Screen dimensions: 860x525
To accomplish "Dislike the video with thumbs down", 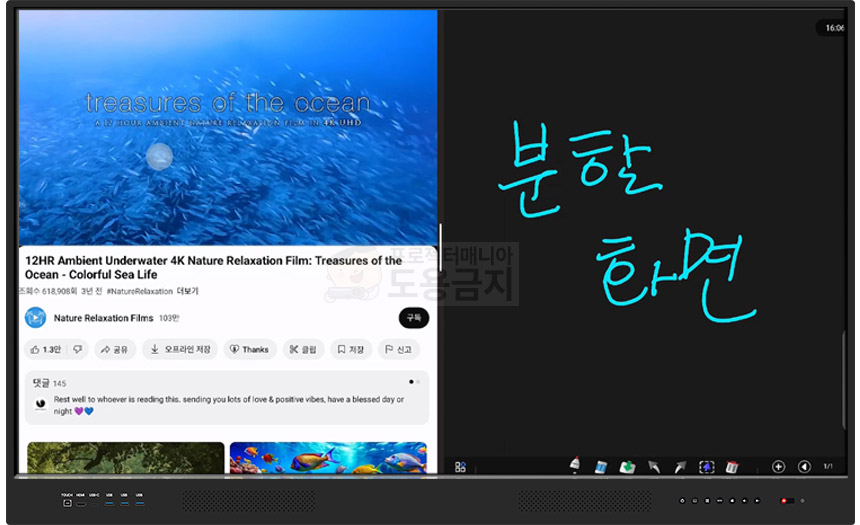I will (x=77, y=349).
